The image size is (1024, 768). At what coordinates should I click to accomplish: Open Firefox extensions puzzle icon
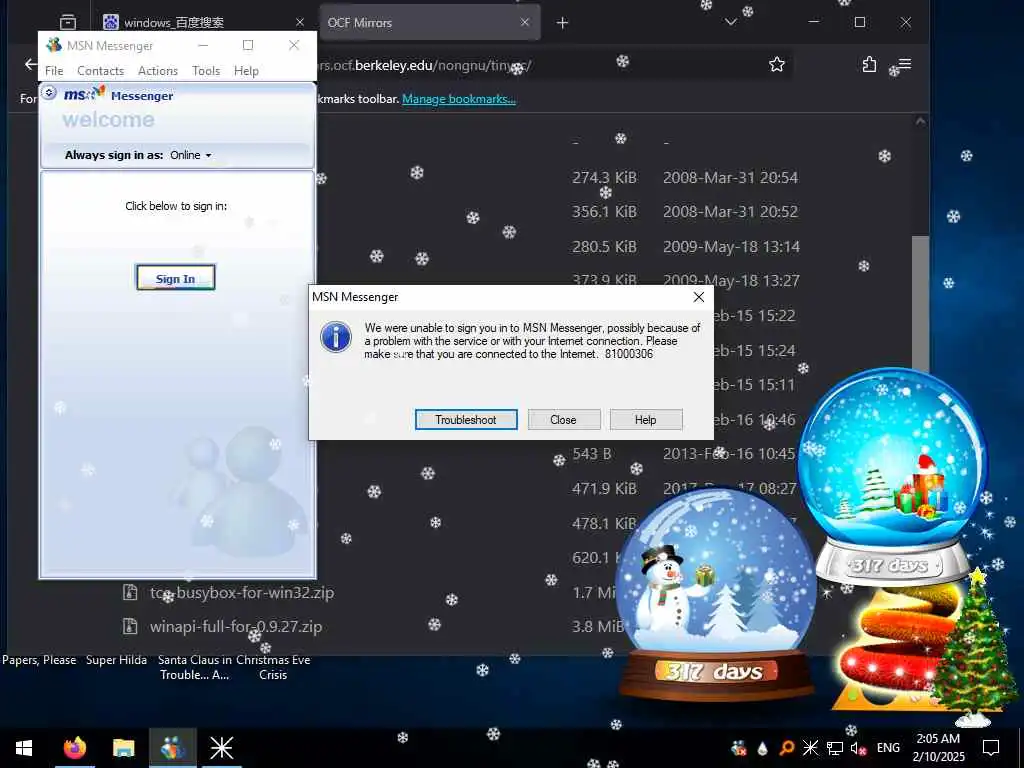point(869,65)
